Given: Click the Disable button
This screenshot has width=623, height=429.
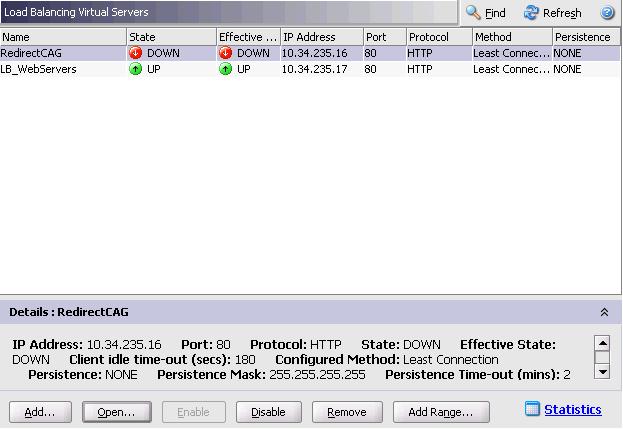Looking at the screenshot, I should (x=269, y=412).
